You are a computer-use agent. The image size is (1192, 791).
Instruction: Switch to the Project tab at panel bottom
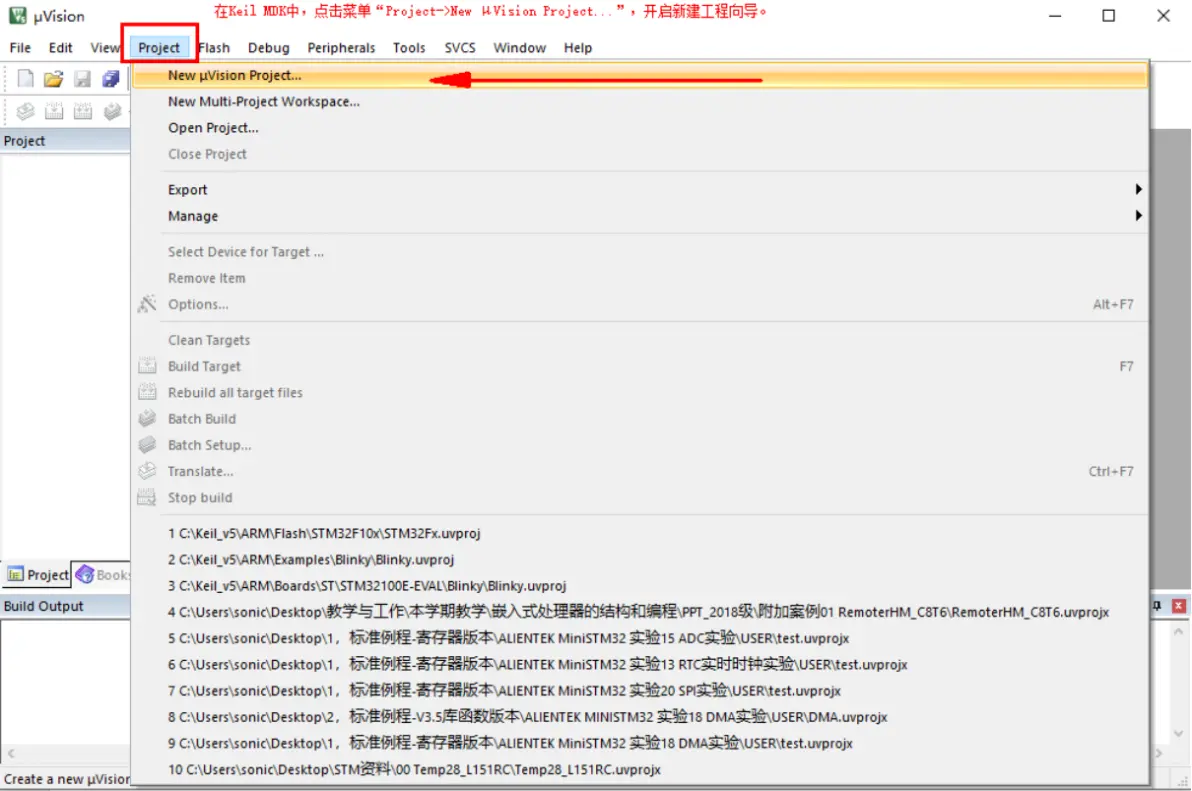(x=37, y=574)
